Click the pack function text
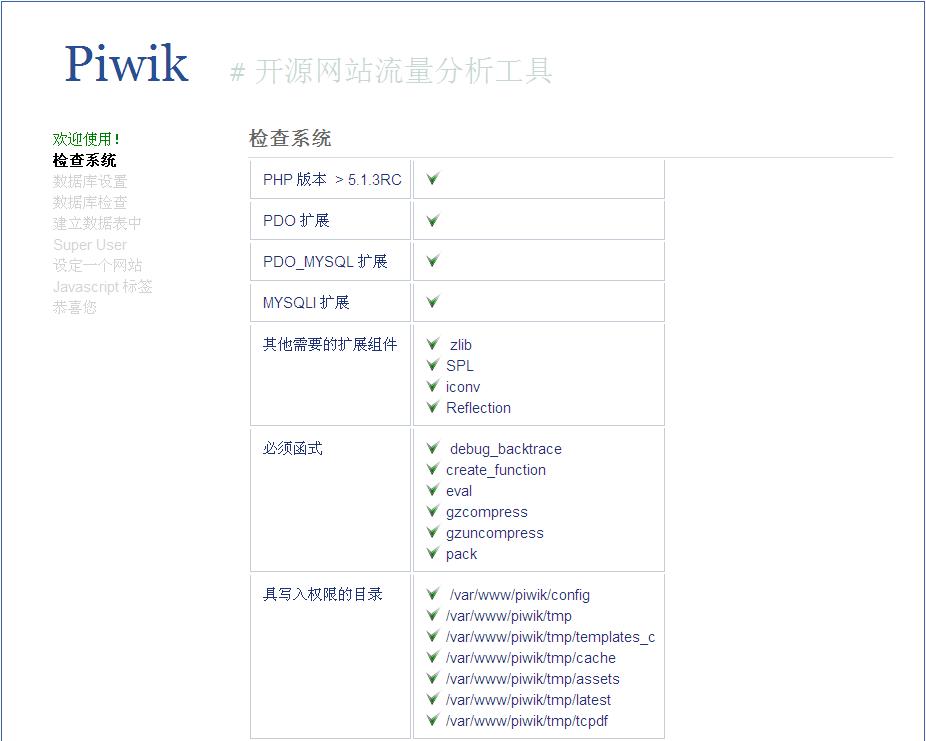This screenshot has height=741, width=926. [461, 554]
